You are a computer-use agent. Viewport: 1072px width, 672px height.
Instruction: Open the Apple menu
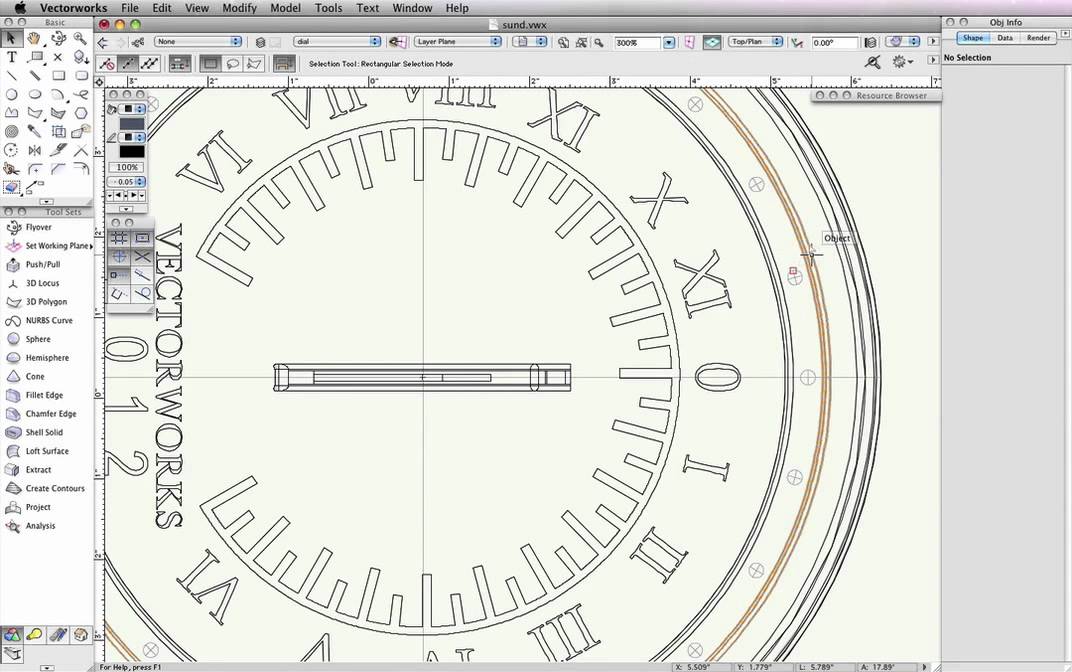point(20,8)
